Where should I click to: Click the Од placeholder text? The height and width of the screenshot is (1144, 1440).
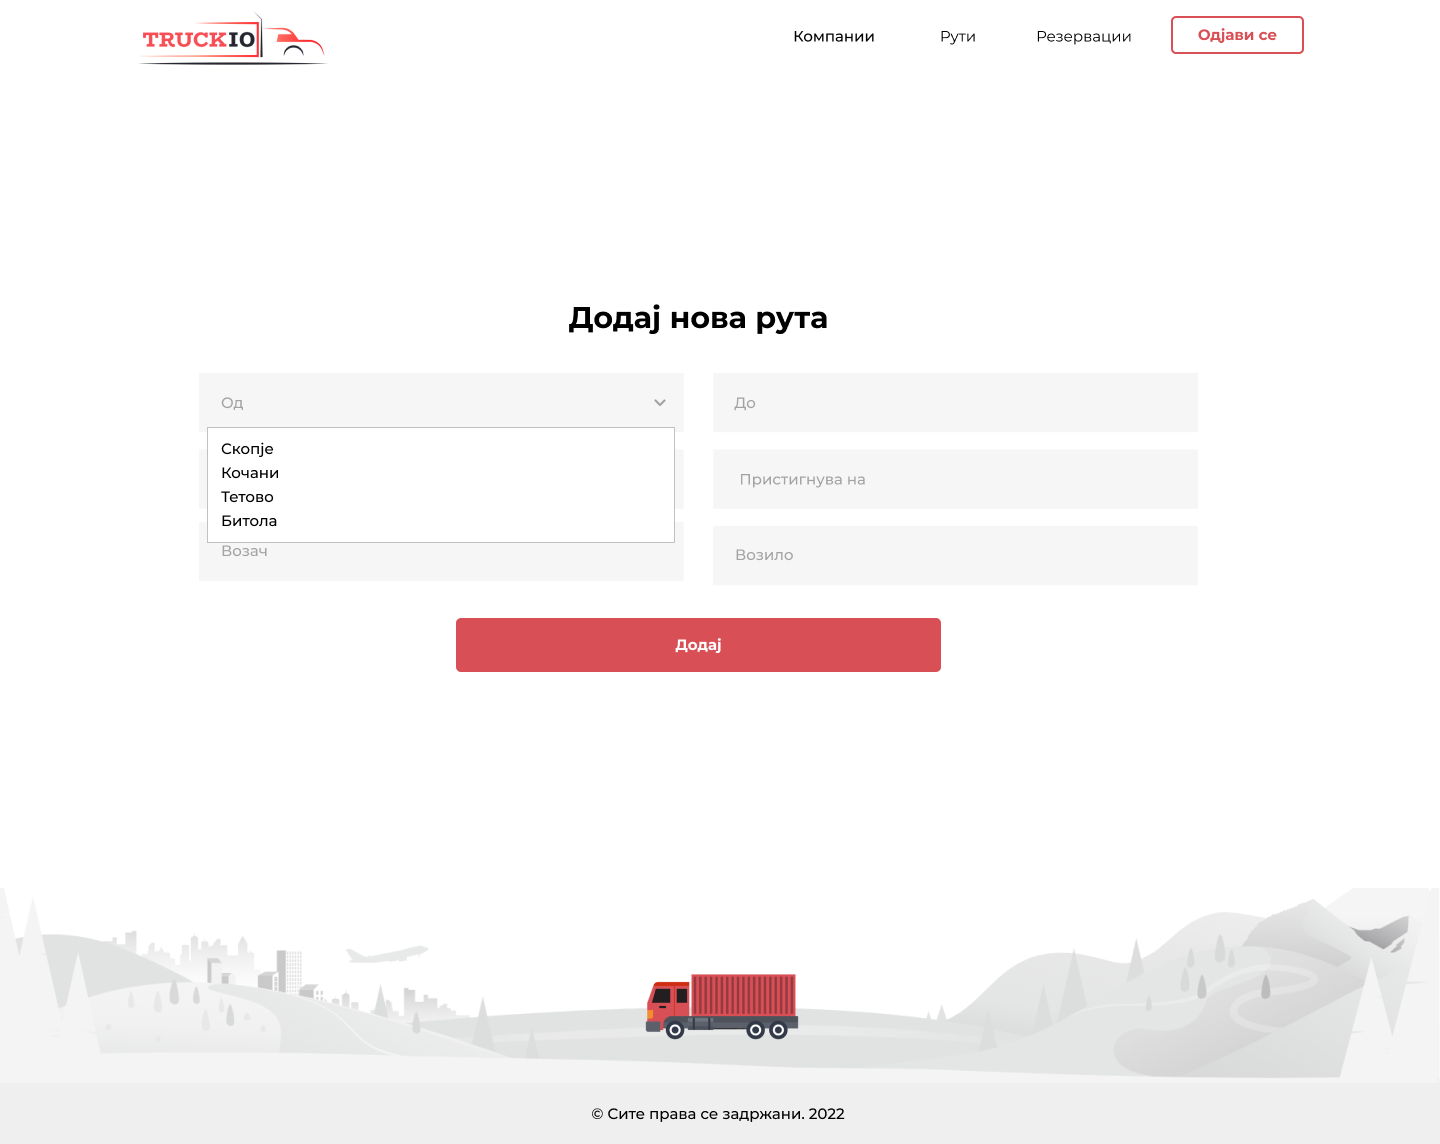232,403
